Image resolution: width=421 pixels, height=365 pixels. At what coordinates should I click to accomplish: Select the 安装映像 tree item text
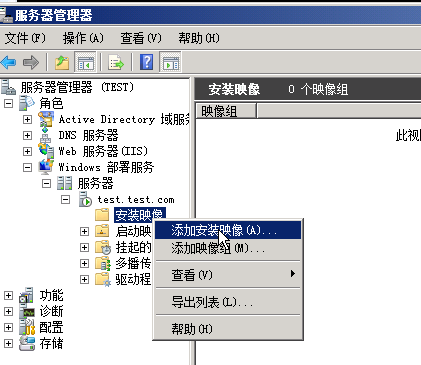pyautogui.click(x=139, y=215)
